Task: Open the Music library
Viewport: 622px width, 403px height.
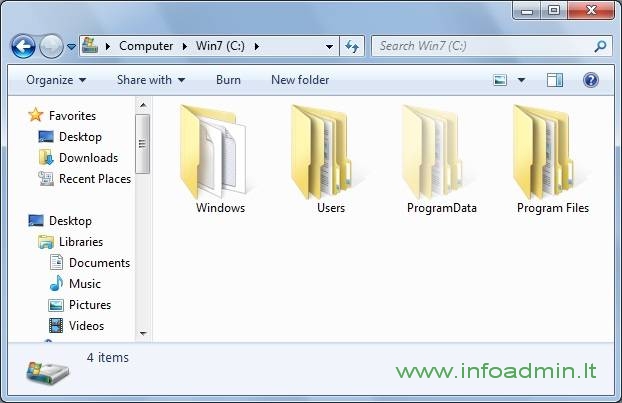Action: [x=85, y=284]
